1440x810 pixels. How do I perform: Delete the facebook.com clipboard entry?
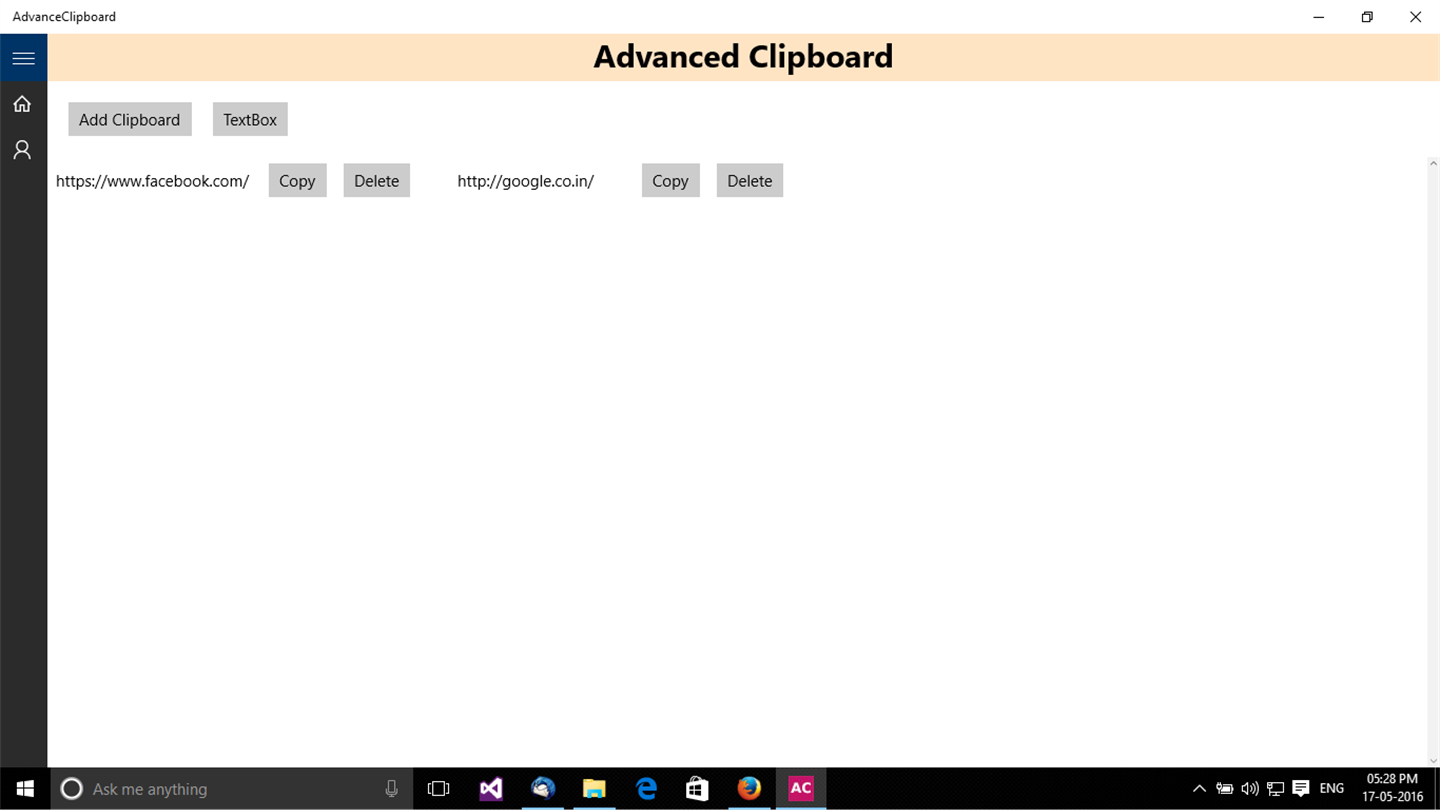(377, 180)
